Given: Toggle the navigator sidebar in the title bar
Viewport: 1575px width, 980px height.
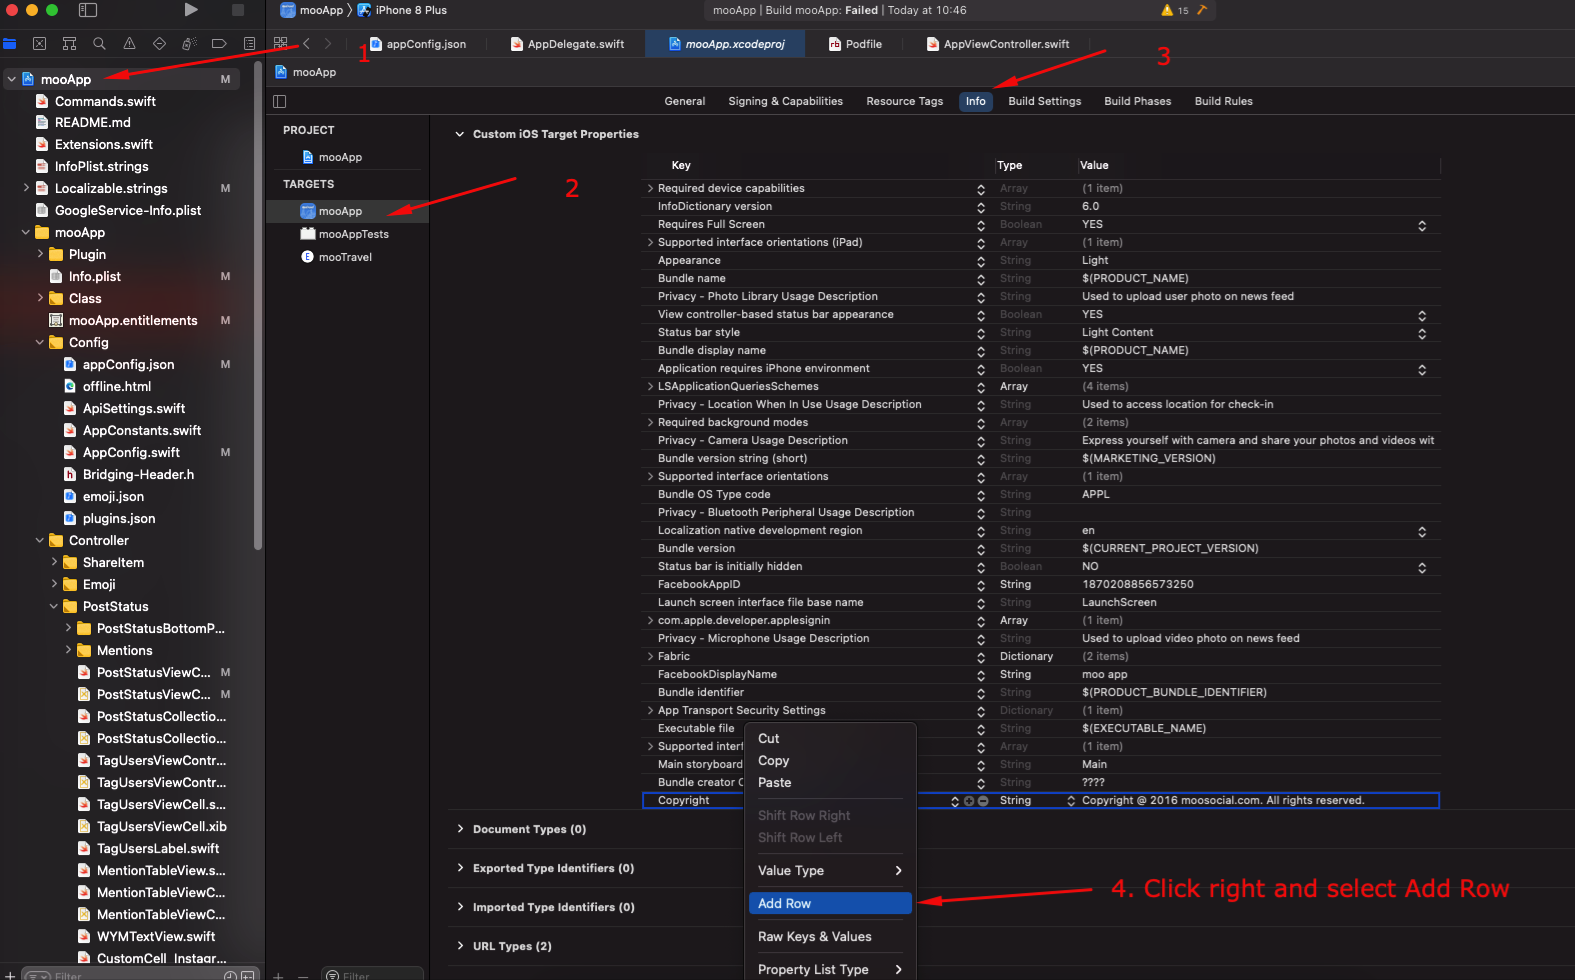Looking at the screenshot, I should point(88,10).
